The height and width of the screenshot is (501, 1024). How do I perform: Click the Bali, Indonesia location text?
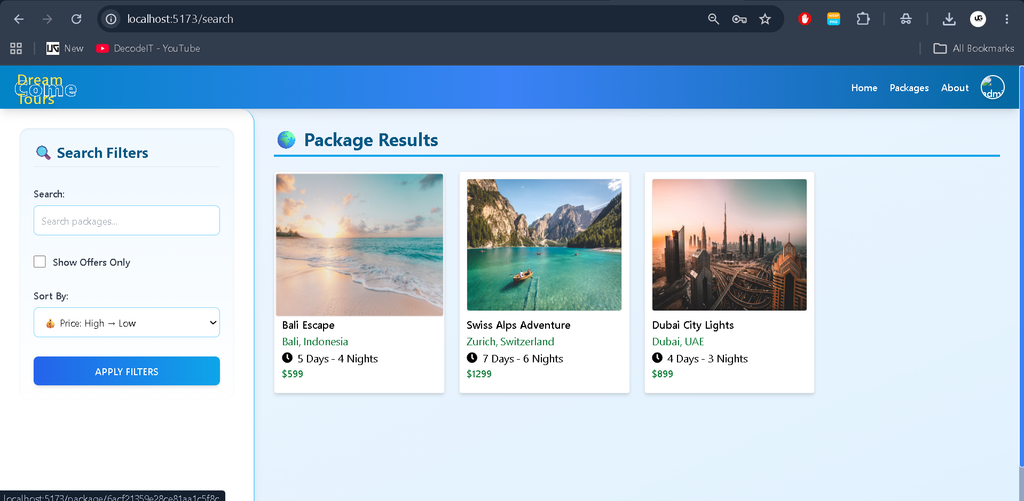click(315, 342)
